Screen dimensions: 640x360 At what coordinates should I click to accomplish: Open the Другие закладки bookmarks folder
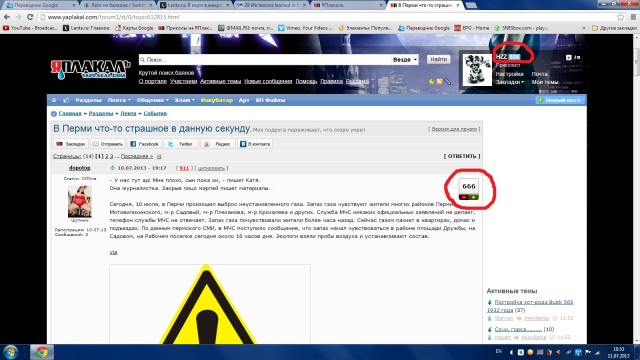(x=614, y=28)
